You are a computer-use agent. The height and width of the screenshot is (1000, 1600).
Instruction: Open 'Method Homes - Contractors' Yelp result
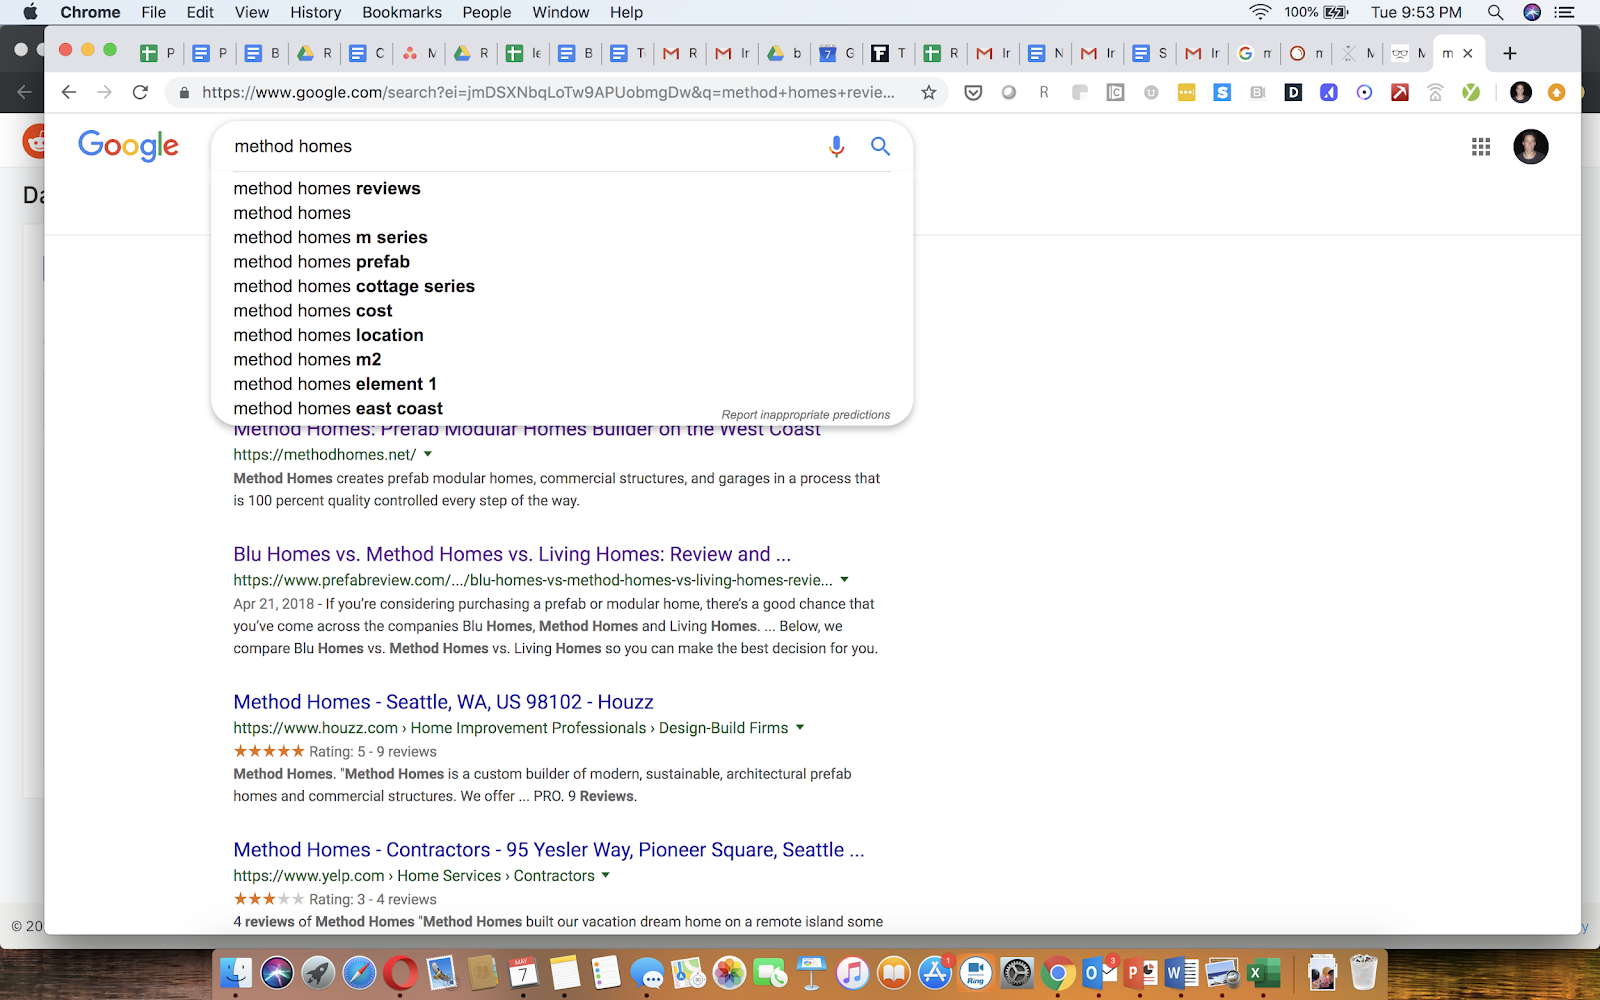coord(549,850)
